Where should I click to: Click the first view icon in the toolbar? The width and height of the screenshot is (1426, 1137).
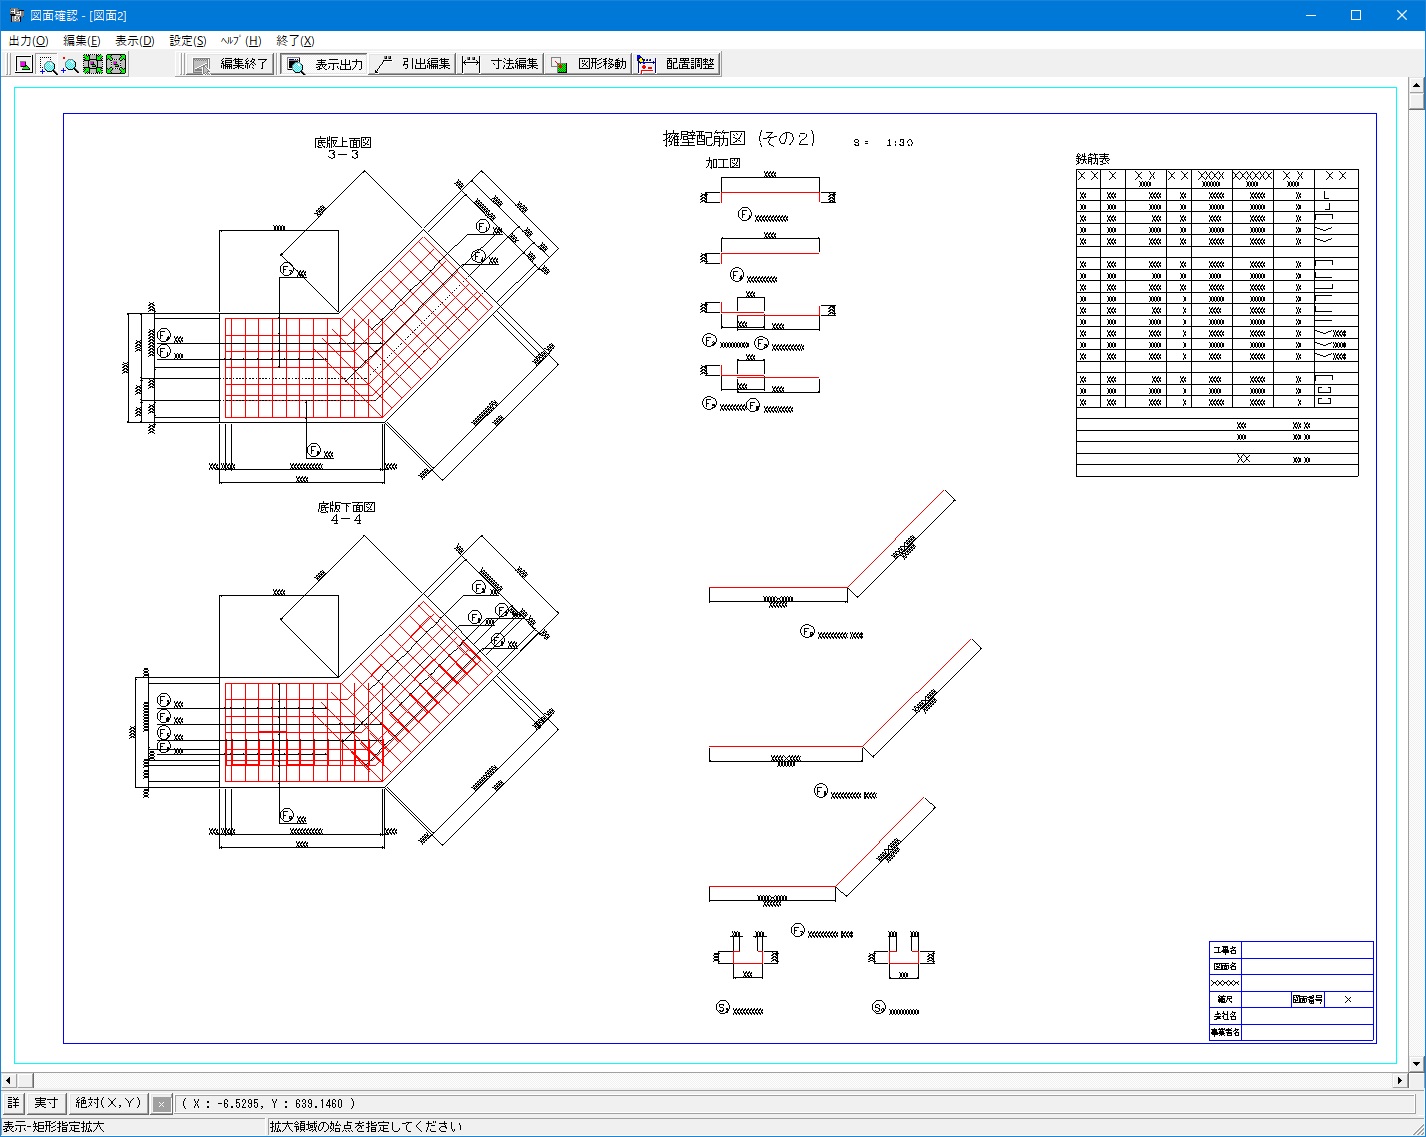pyautogui.click(x=24, y=65)
